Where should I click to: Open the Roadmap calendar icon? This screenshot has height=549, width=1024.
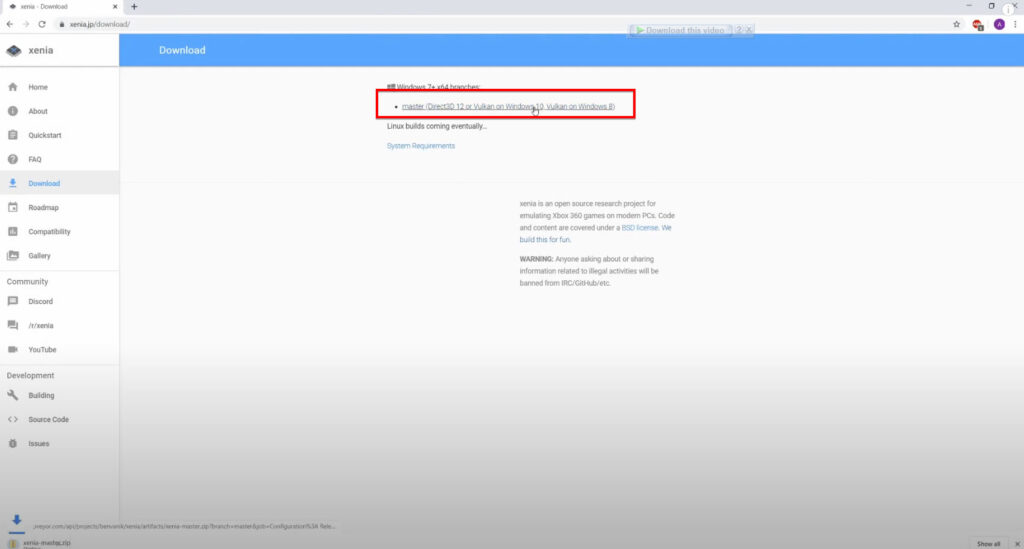click(x=13, y=207)
